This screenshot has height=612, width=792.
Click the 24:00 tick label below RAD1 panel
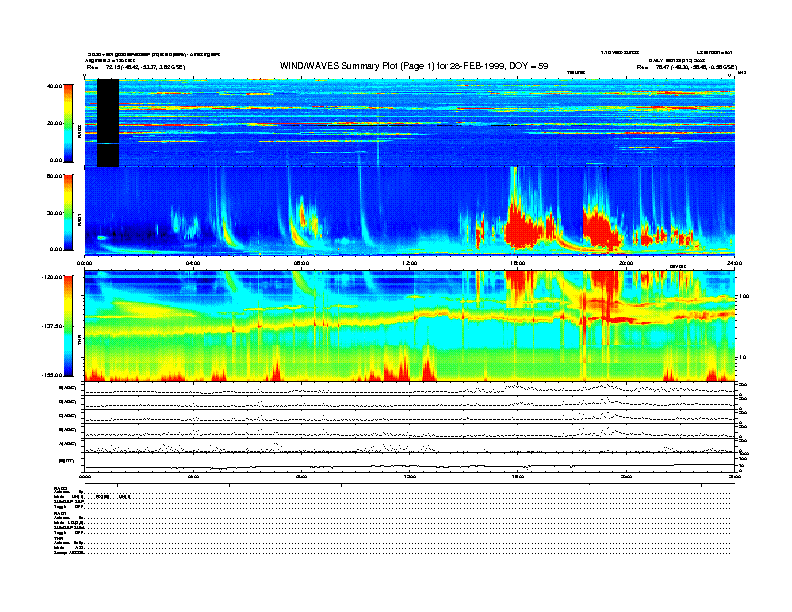734,263
